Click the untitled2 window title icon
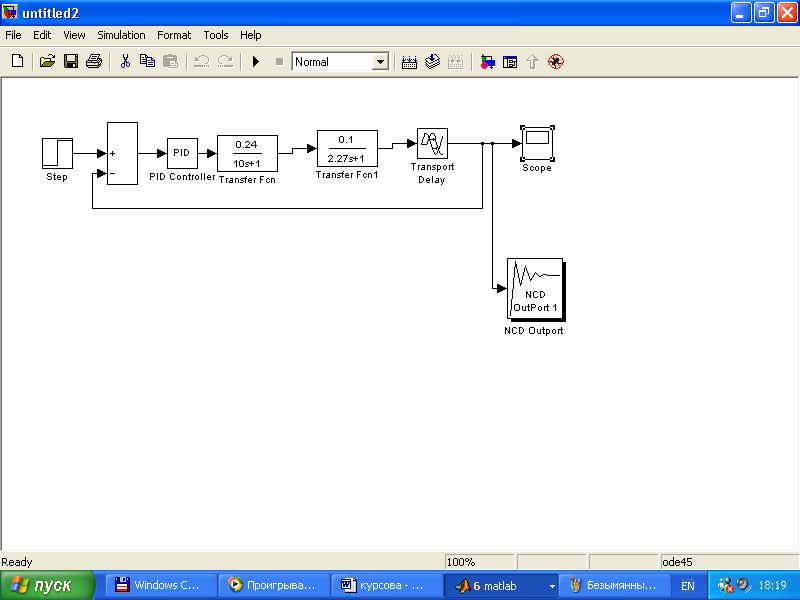 pyautogui.click(x=10, y=12)
